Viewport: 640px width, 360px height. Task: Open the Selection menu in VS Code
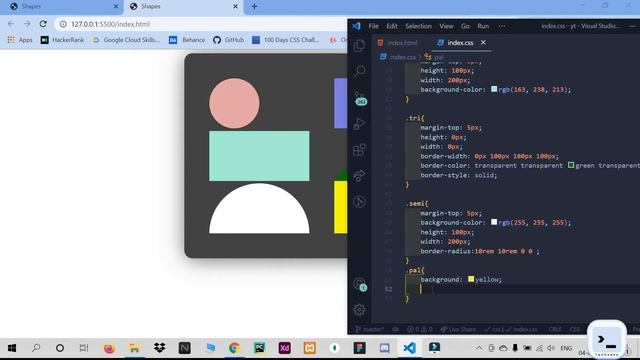click(418, 26)
